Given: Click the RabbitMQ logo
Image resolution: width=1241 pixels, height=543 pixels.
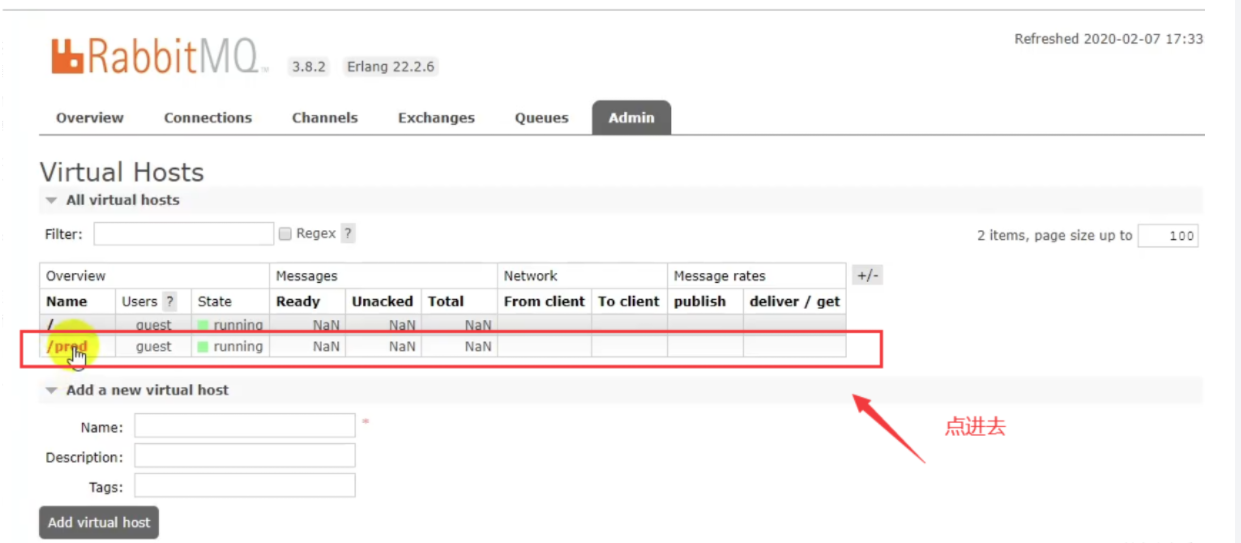Looking at the screenshot, I should pyautogui.click(x=160, y=57).
